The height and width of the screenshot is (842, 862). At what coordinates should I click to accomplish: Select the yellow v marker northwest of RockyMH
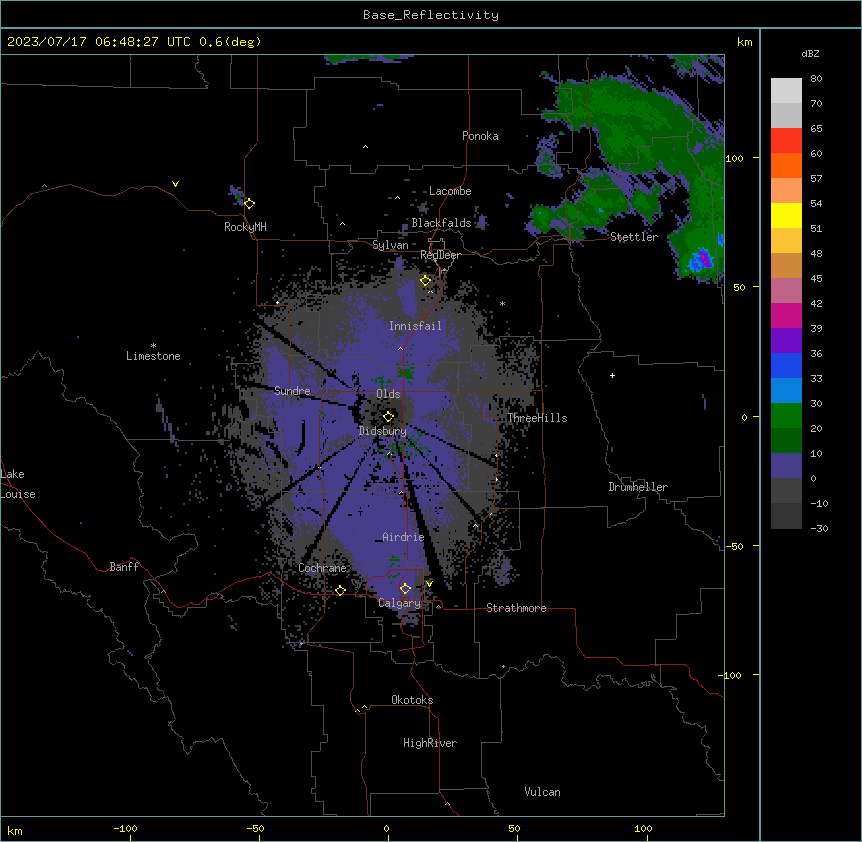click(x=175, y=184)
